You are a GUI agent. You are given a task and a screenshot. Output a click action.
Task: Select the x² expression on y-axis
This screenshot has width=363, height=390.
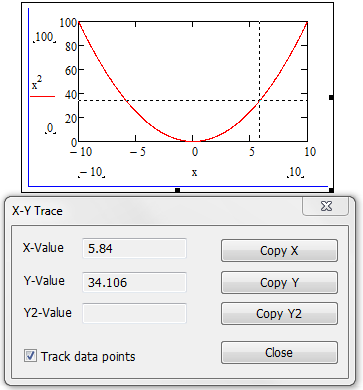(37, 83)
